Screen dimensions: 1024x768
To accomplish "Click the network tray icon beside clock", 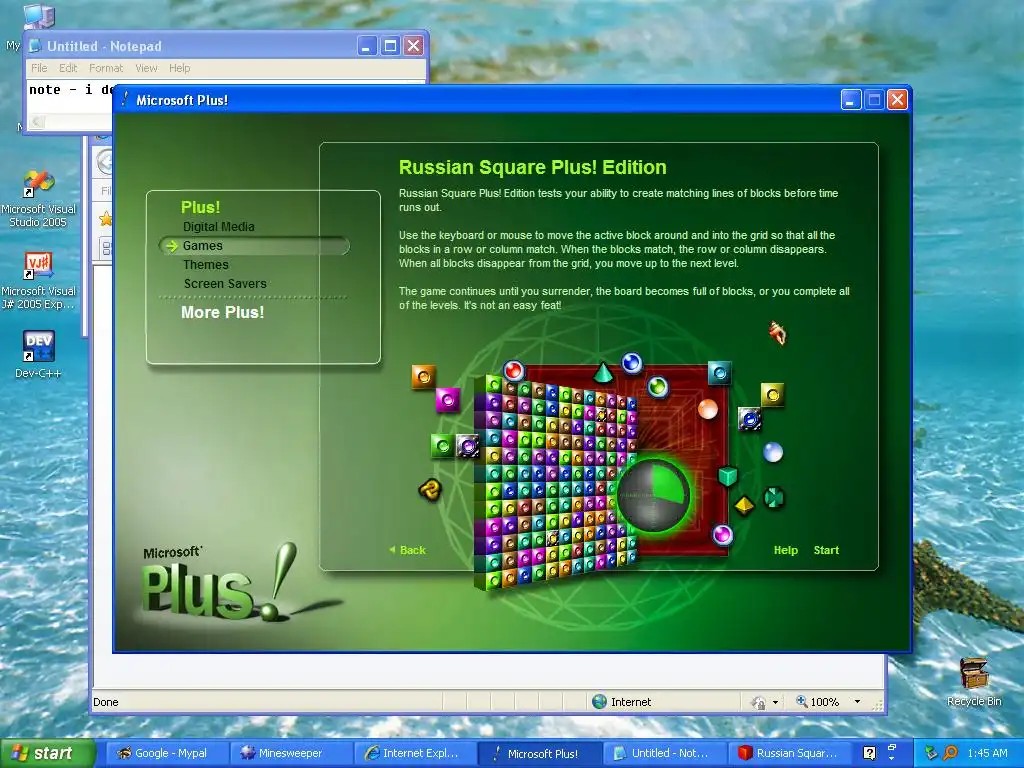I will pos(931,753).
